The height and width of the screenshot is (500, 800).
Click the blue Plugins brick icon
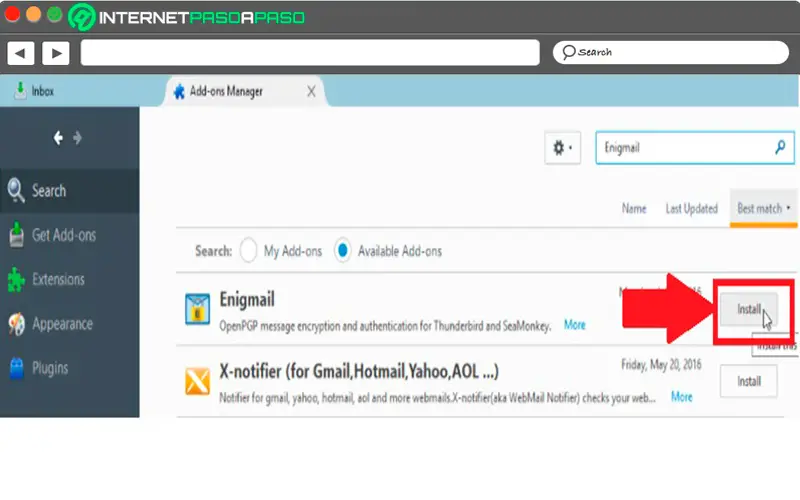[x=16, y=368]
